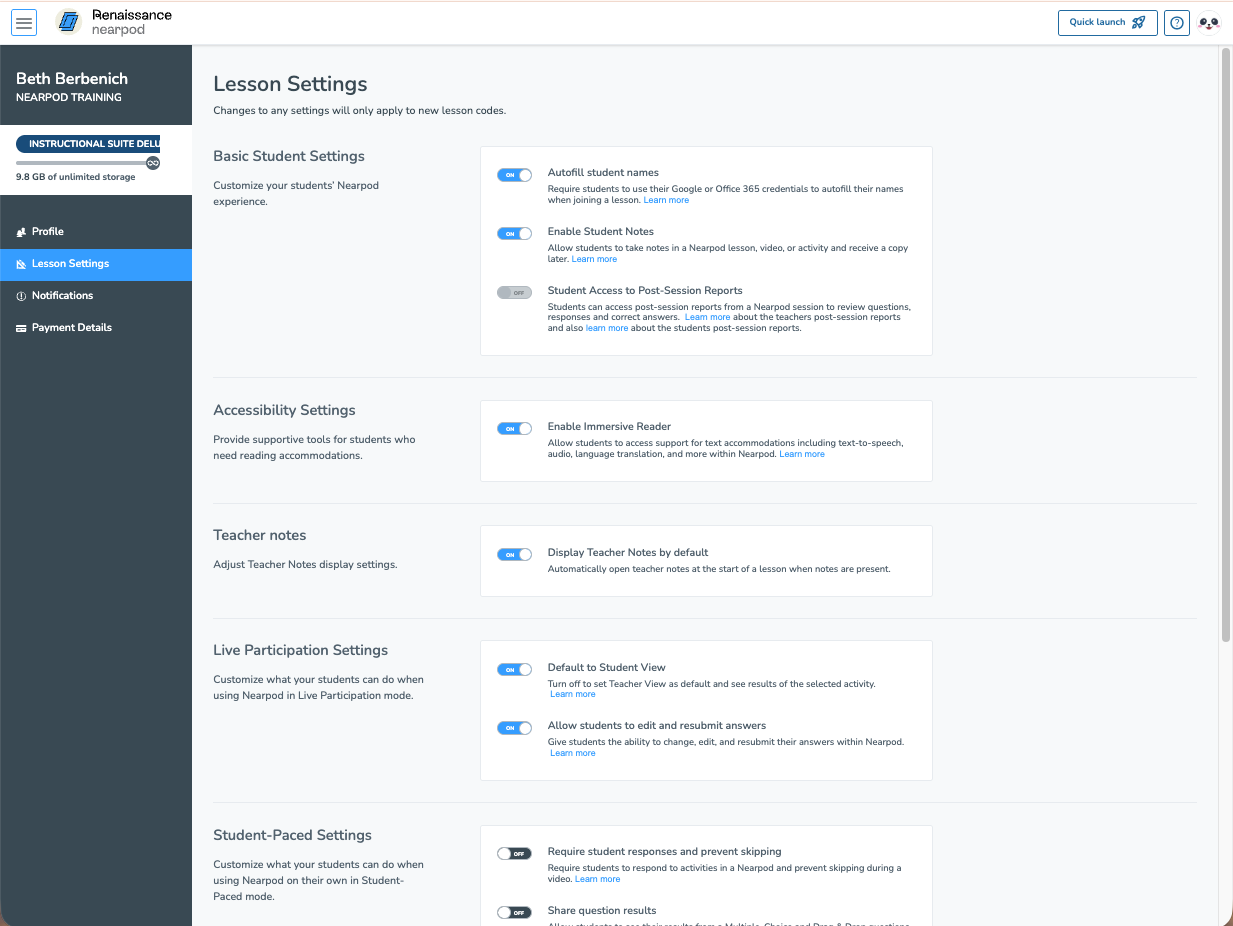The height and width of the screenshot is (926, 1233).
Task: Click the Lesson Settings sidebar icon
Action: click(x=21, y=264)
